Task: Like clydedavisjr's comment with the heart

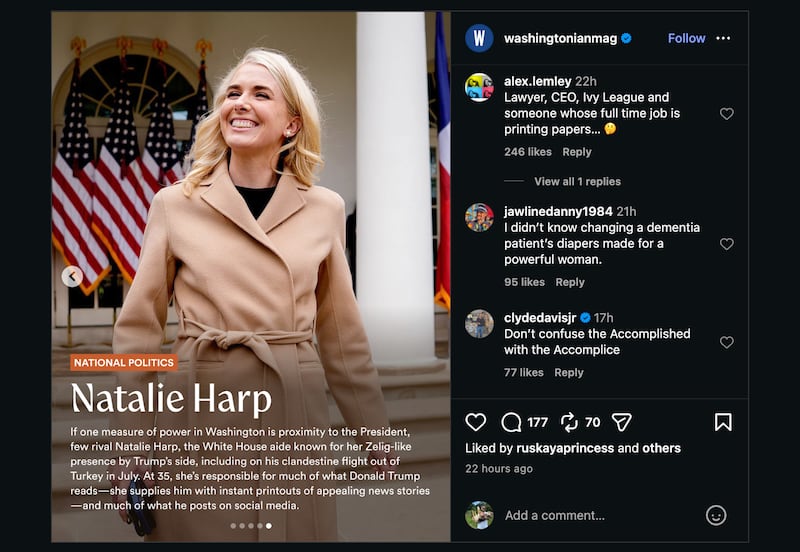Action: [727, 342]
